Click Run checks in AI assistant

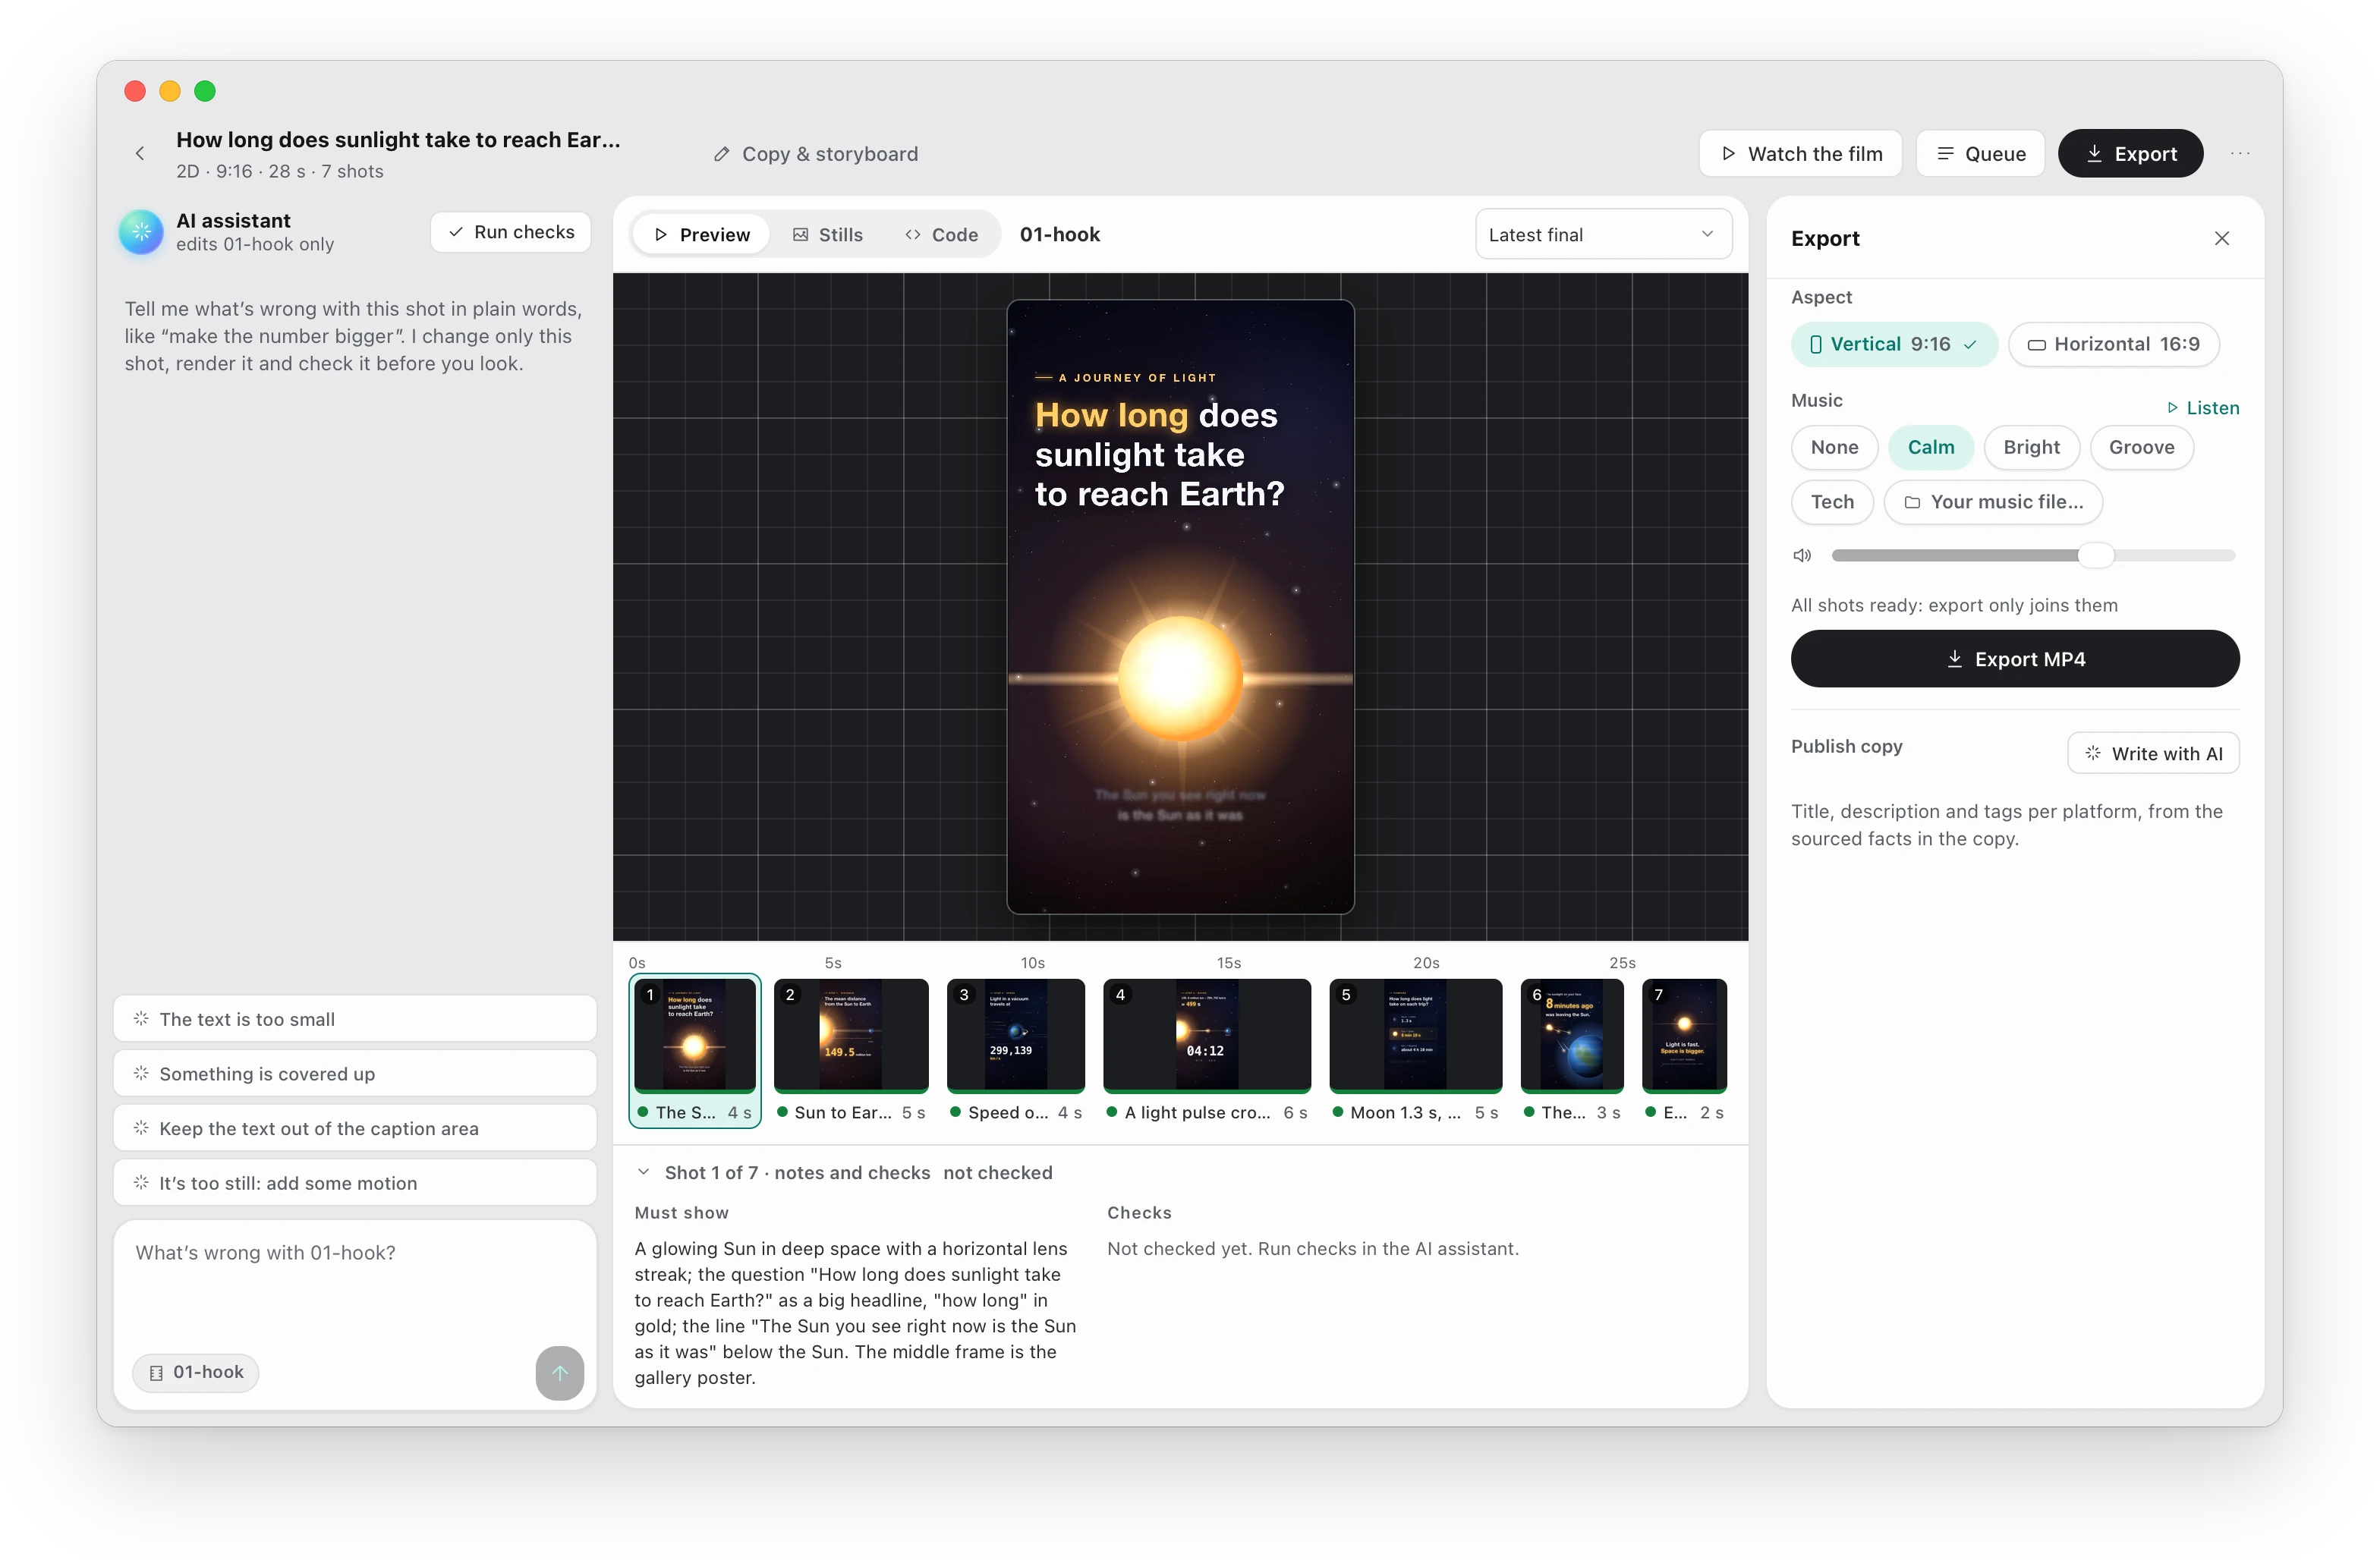(x=510, y=232)
